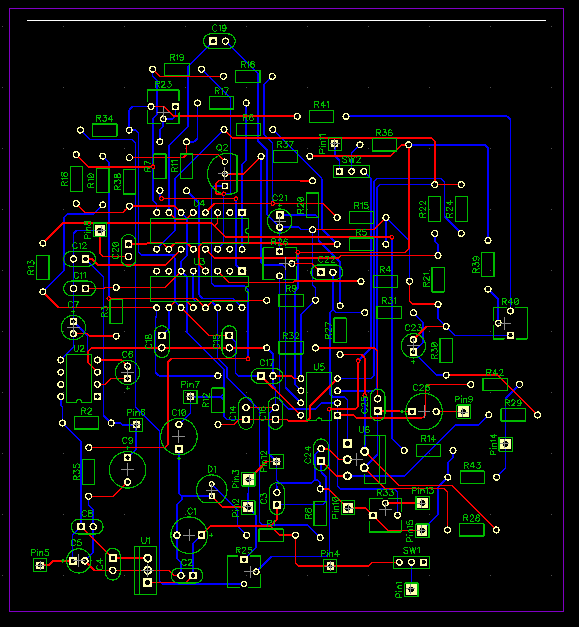Select capacitor C26 footprint
Image resolution: width=579 pixels, height=627 pixels.
[424, 411]
